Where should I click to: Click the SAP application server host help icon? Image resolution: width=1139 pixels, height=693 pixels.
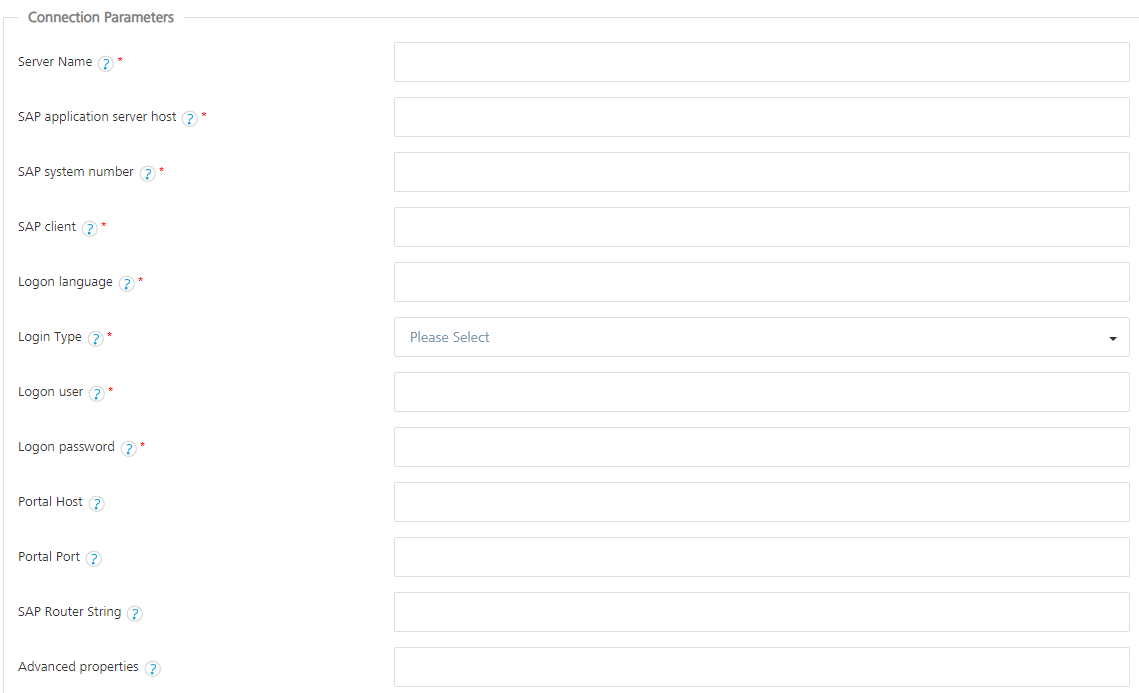(x=190, y=117)
